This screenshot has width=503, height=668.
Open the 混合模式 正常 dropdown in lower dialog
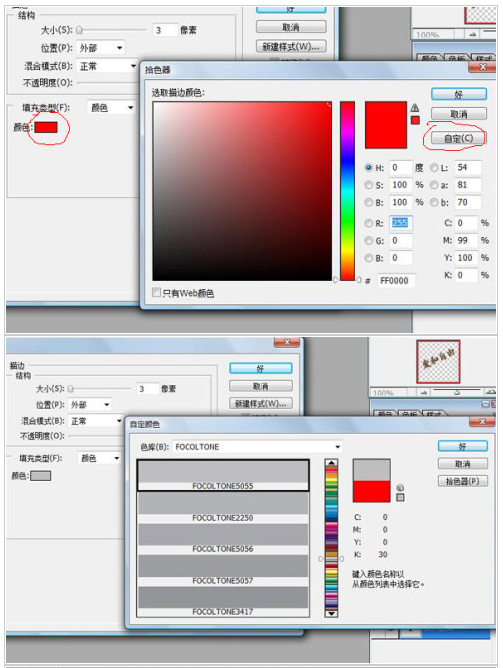(x=96, y=421)
